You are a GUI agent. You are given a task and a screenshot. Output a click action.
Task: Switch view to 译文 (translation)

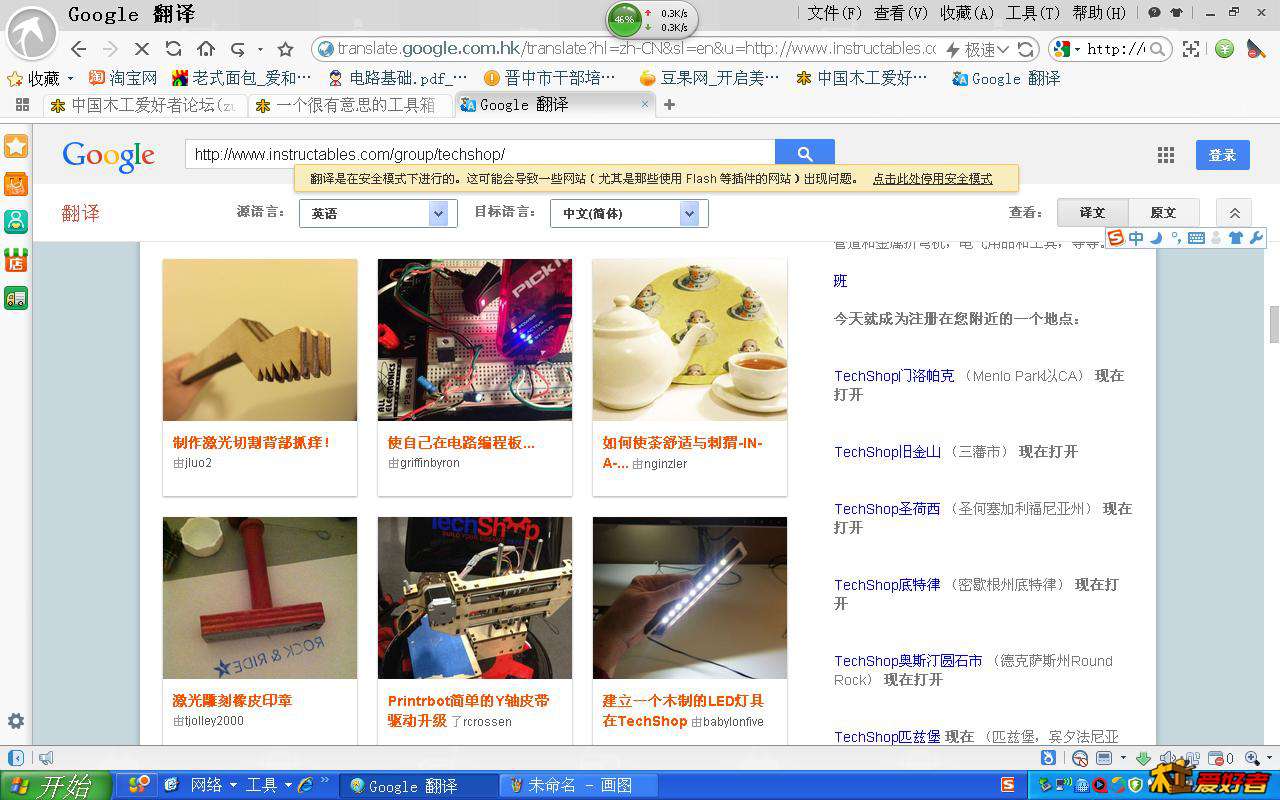pos(1092,213)
